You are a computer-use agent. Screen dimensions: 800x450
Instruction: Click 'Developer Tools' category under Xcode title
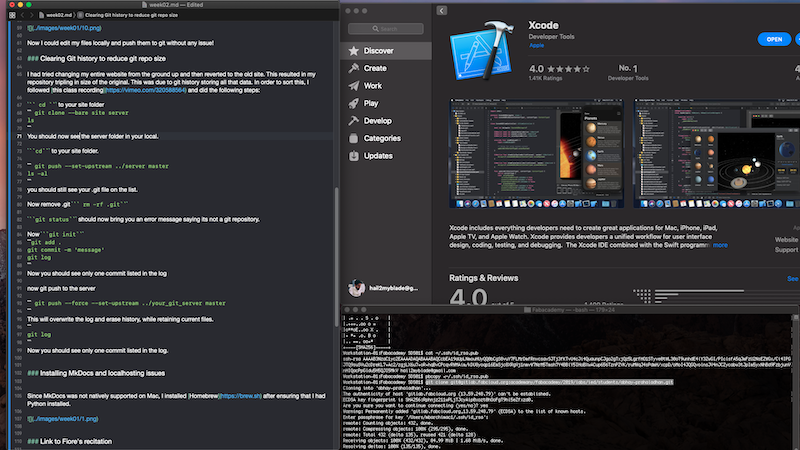551,37
